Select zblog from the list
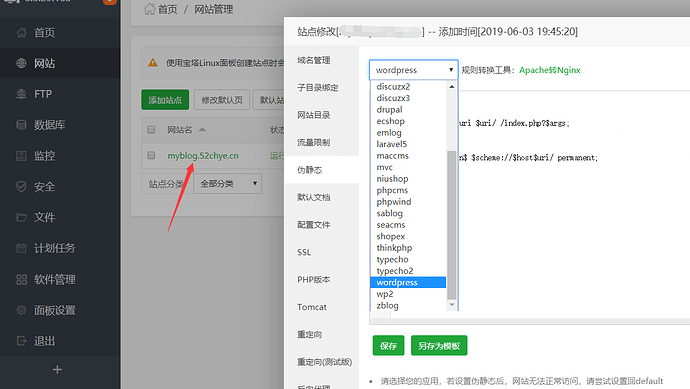Viewport: 690px width, 389px height. coord(408,305)
